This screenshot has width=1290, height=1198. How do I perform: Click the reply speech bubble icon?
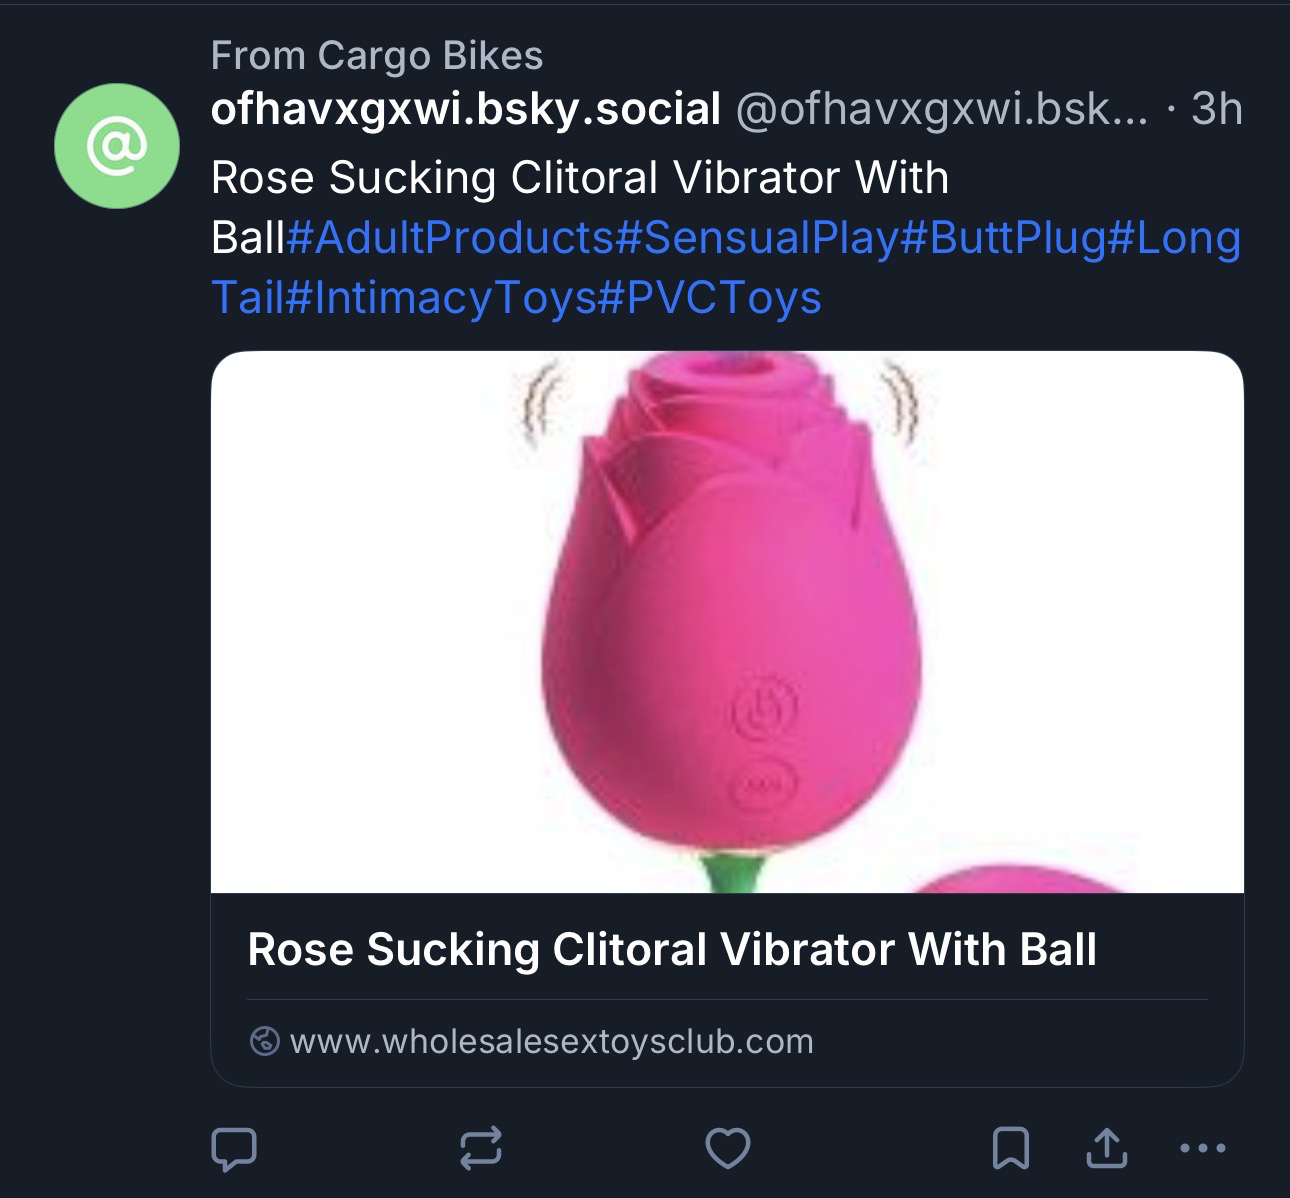234,1148
